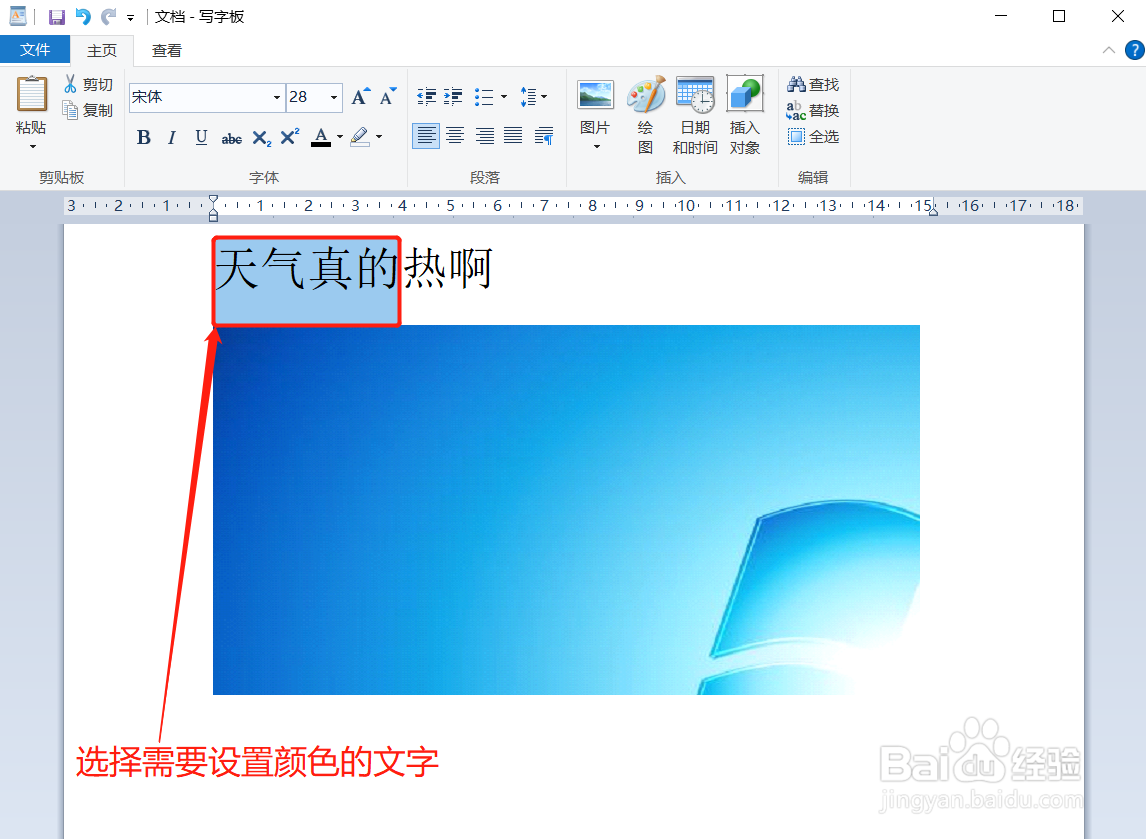This screenshot has width=1146, height=839.
Task: Open the font size dropdown
Action: 334,97
